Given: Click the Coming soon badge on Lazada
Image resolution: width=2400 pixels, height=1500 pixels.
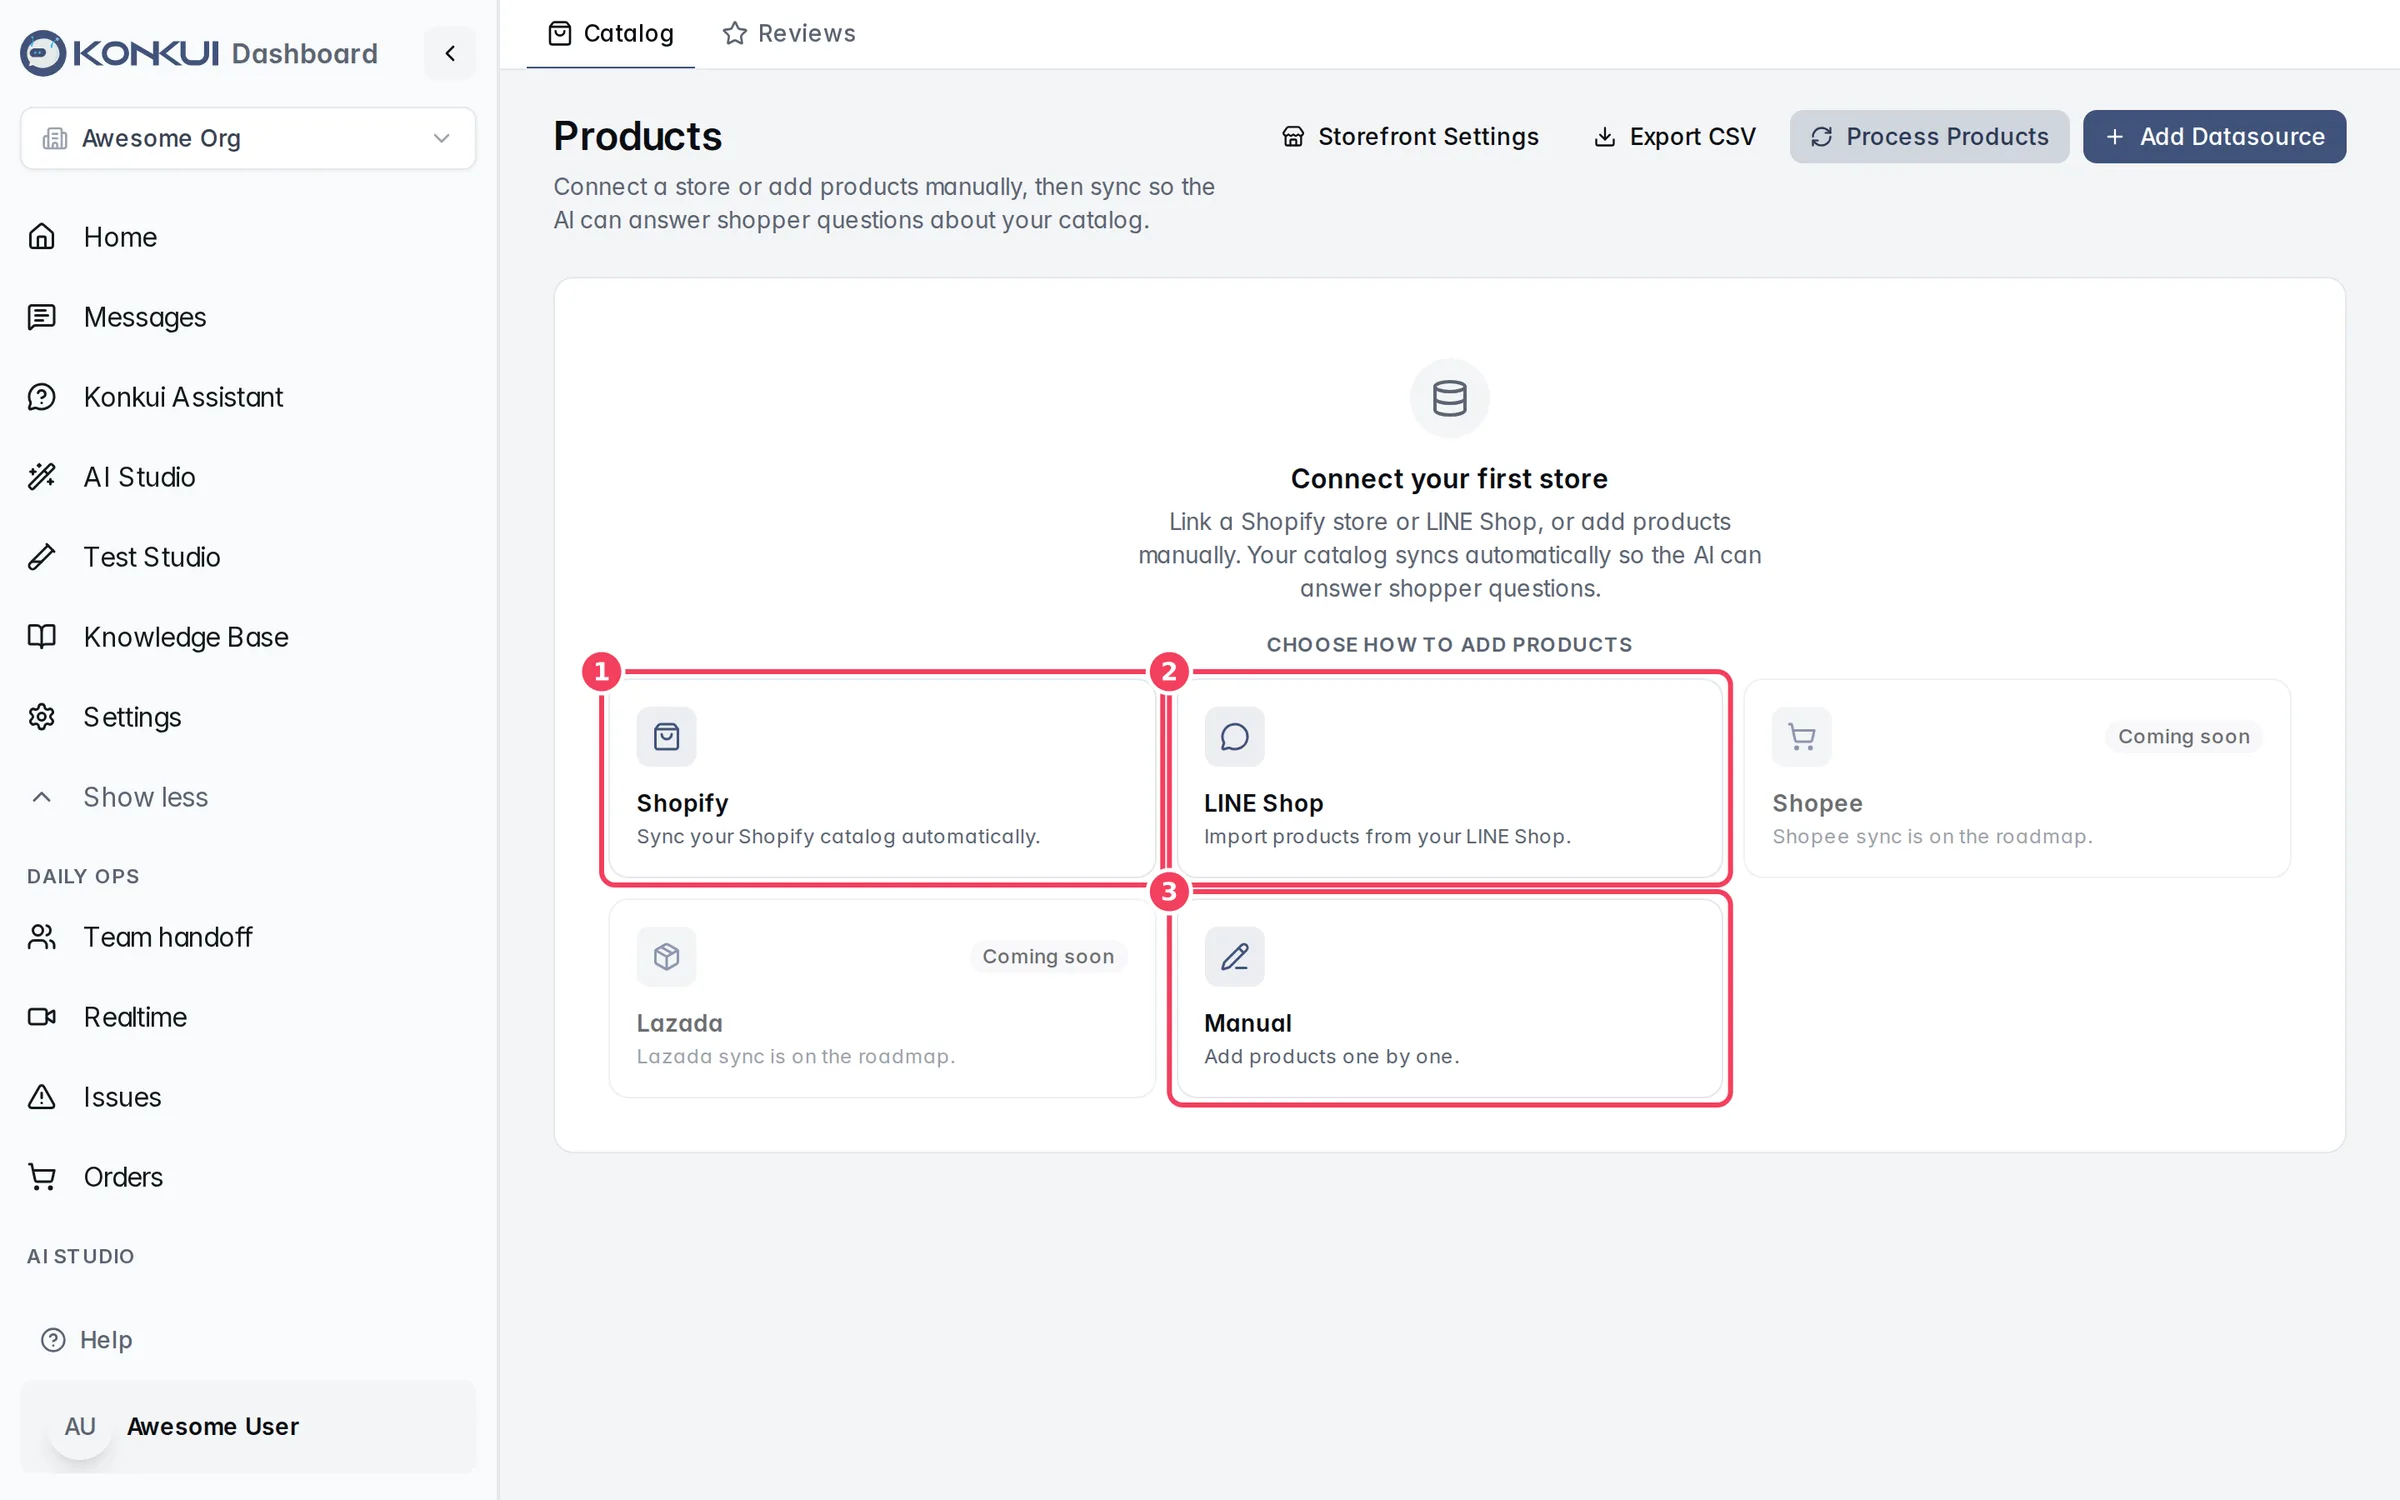Looking at the screenshot, I should point(1048,957).
